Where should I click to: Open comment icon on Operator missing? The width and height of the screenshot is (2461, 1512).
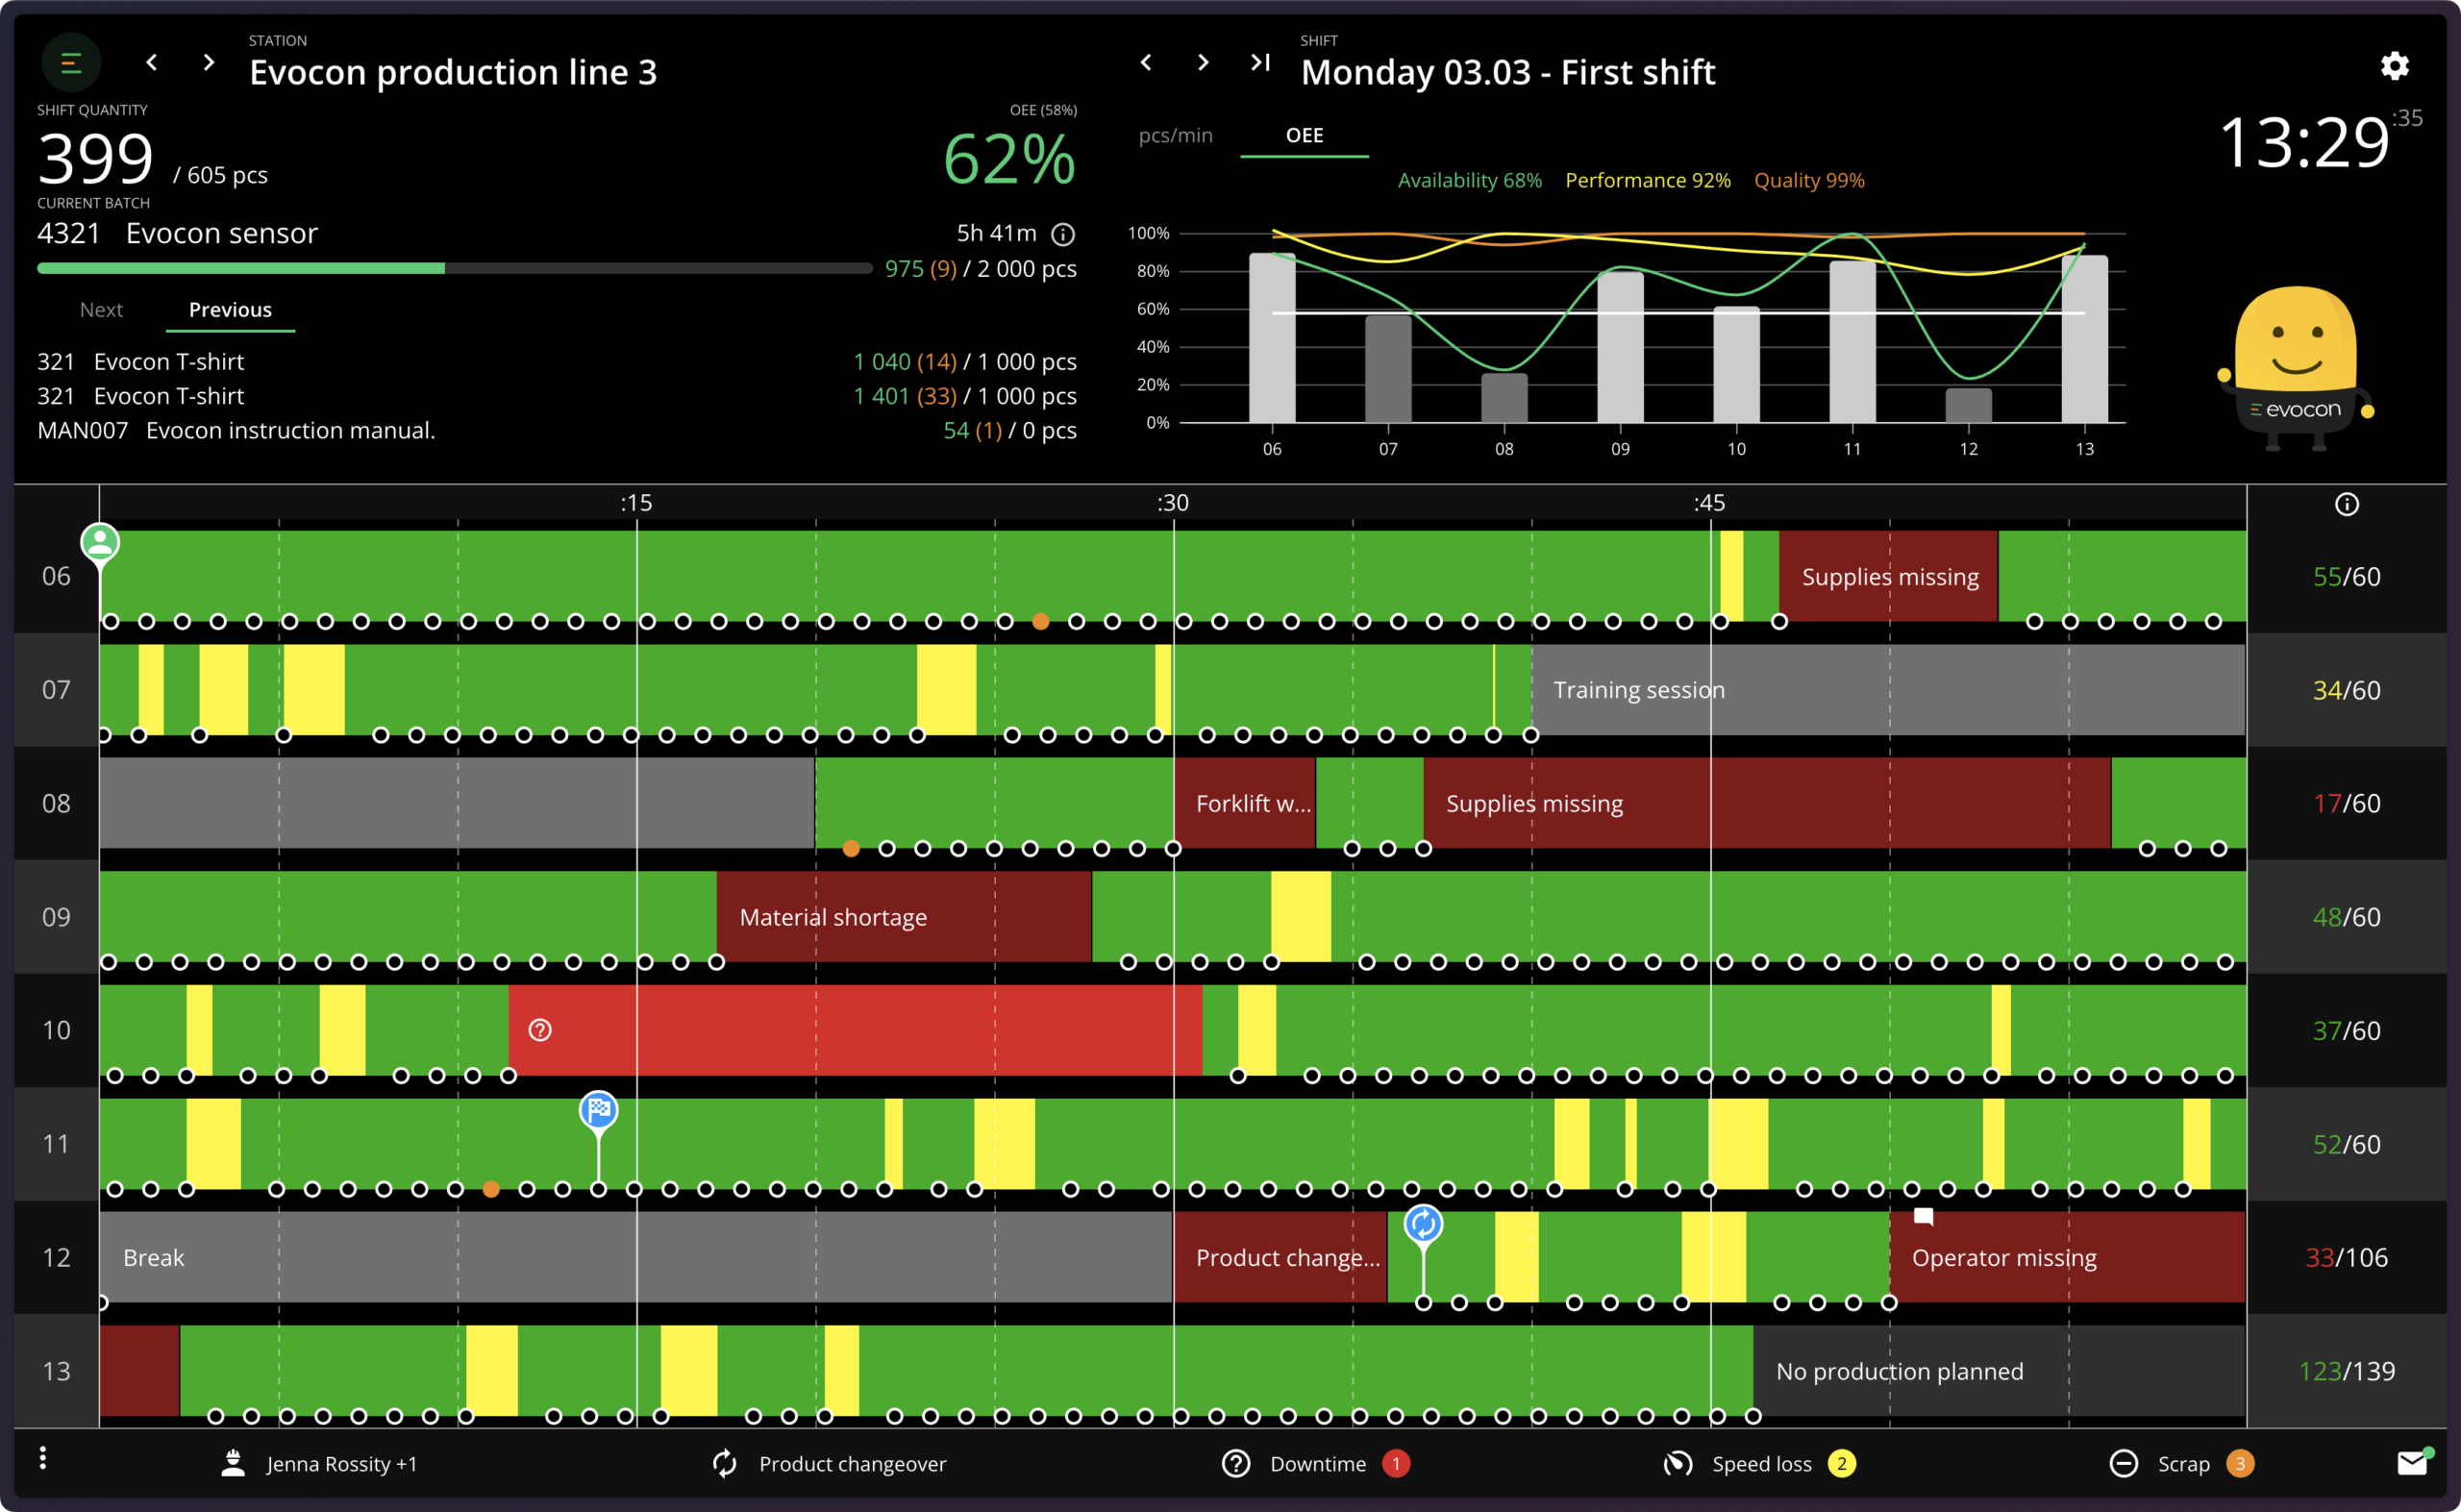click(1923, 1217)
